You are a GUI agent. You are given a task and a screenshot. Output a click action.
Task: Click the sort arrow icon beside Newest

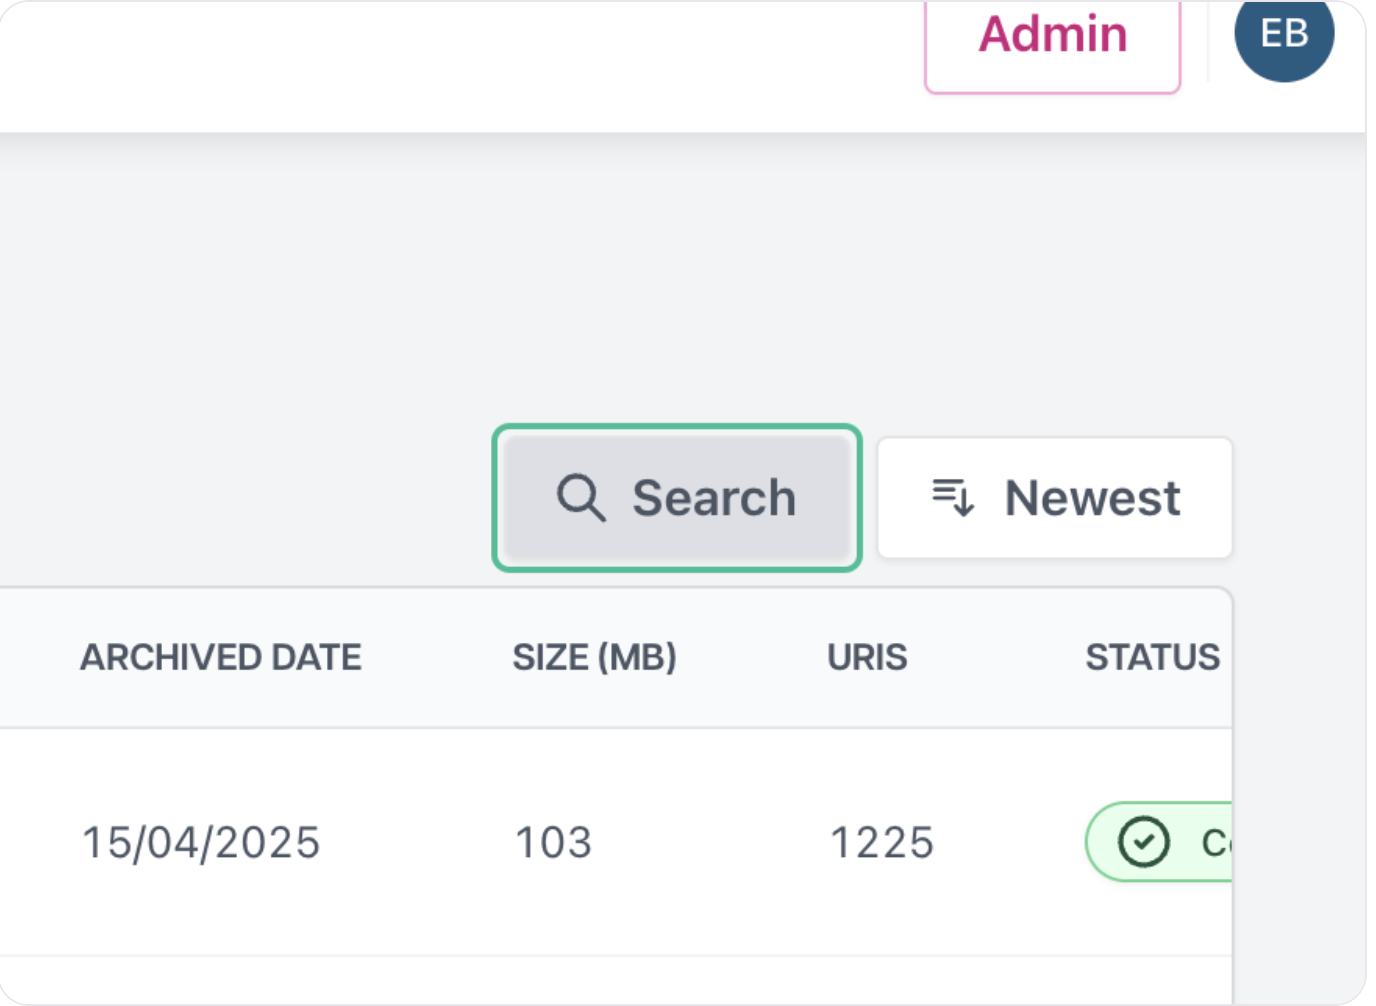953,497
